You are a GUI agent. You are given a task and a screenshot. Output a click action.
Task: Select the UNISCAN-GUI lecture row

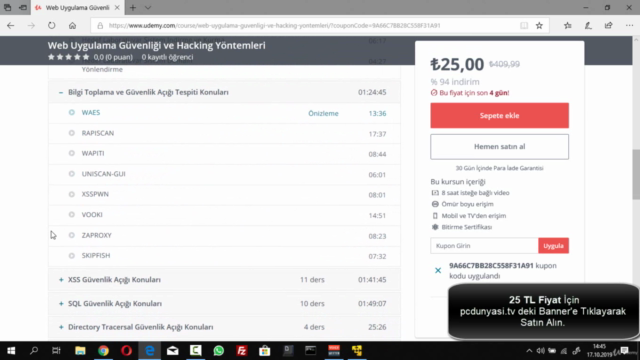coord(224,174)
